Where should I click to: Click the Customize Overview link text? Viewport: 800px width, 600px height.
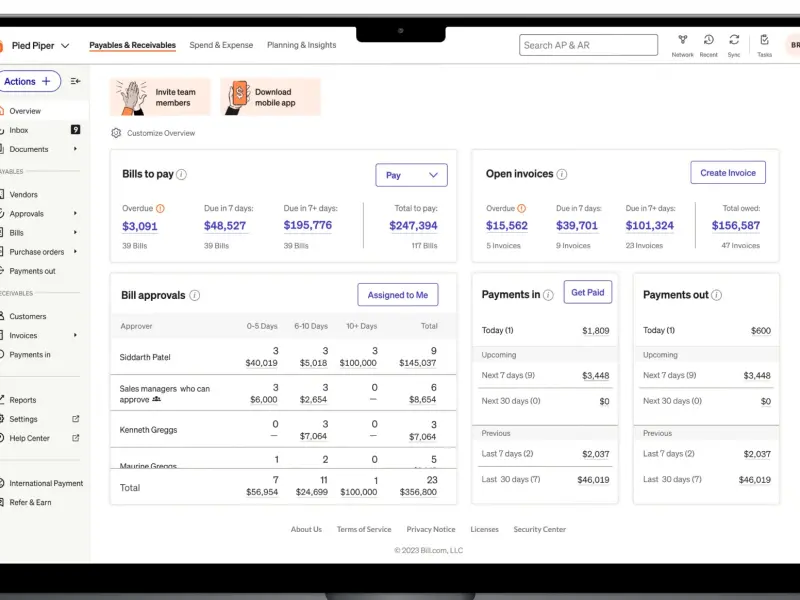[161, 133]
